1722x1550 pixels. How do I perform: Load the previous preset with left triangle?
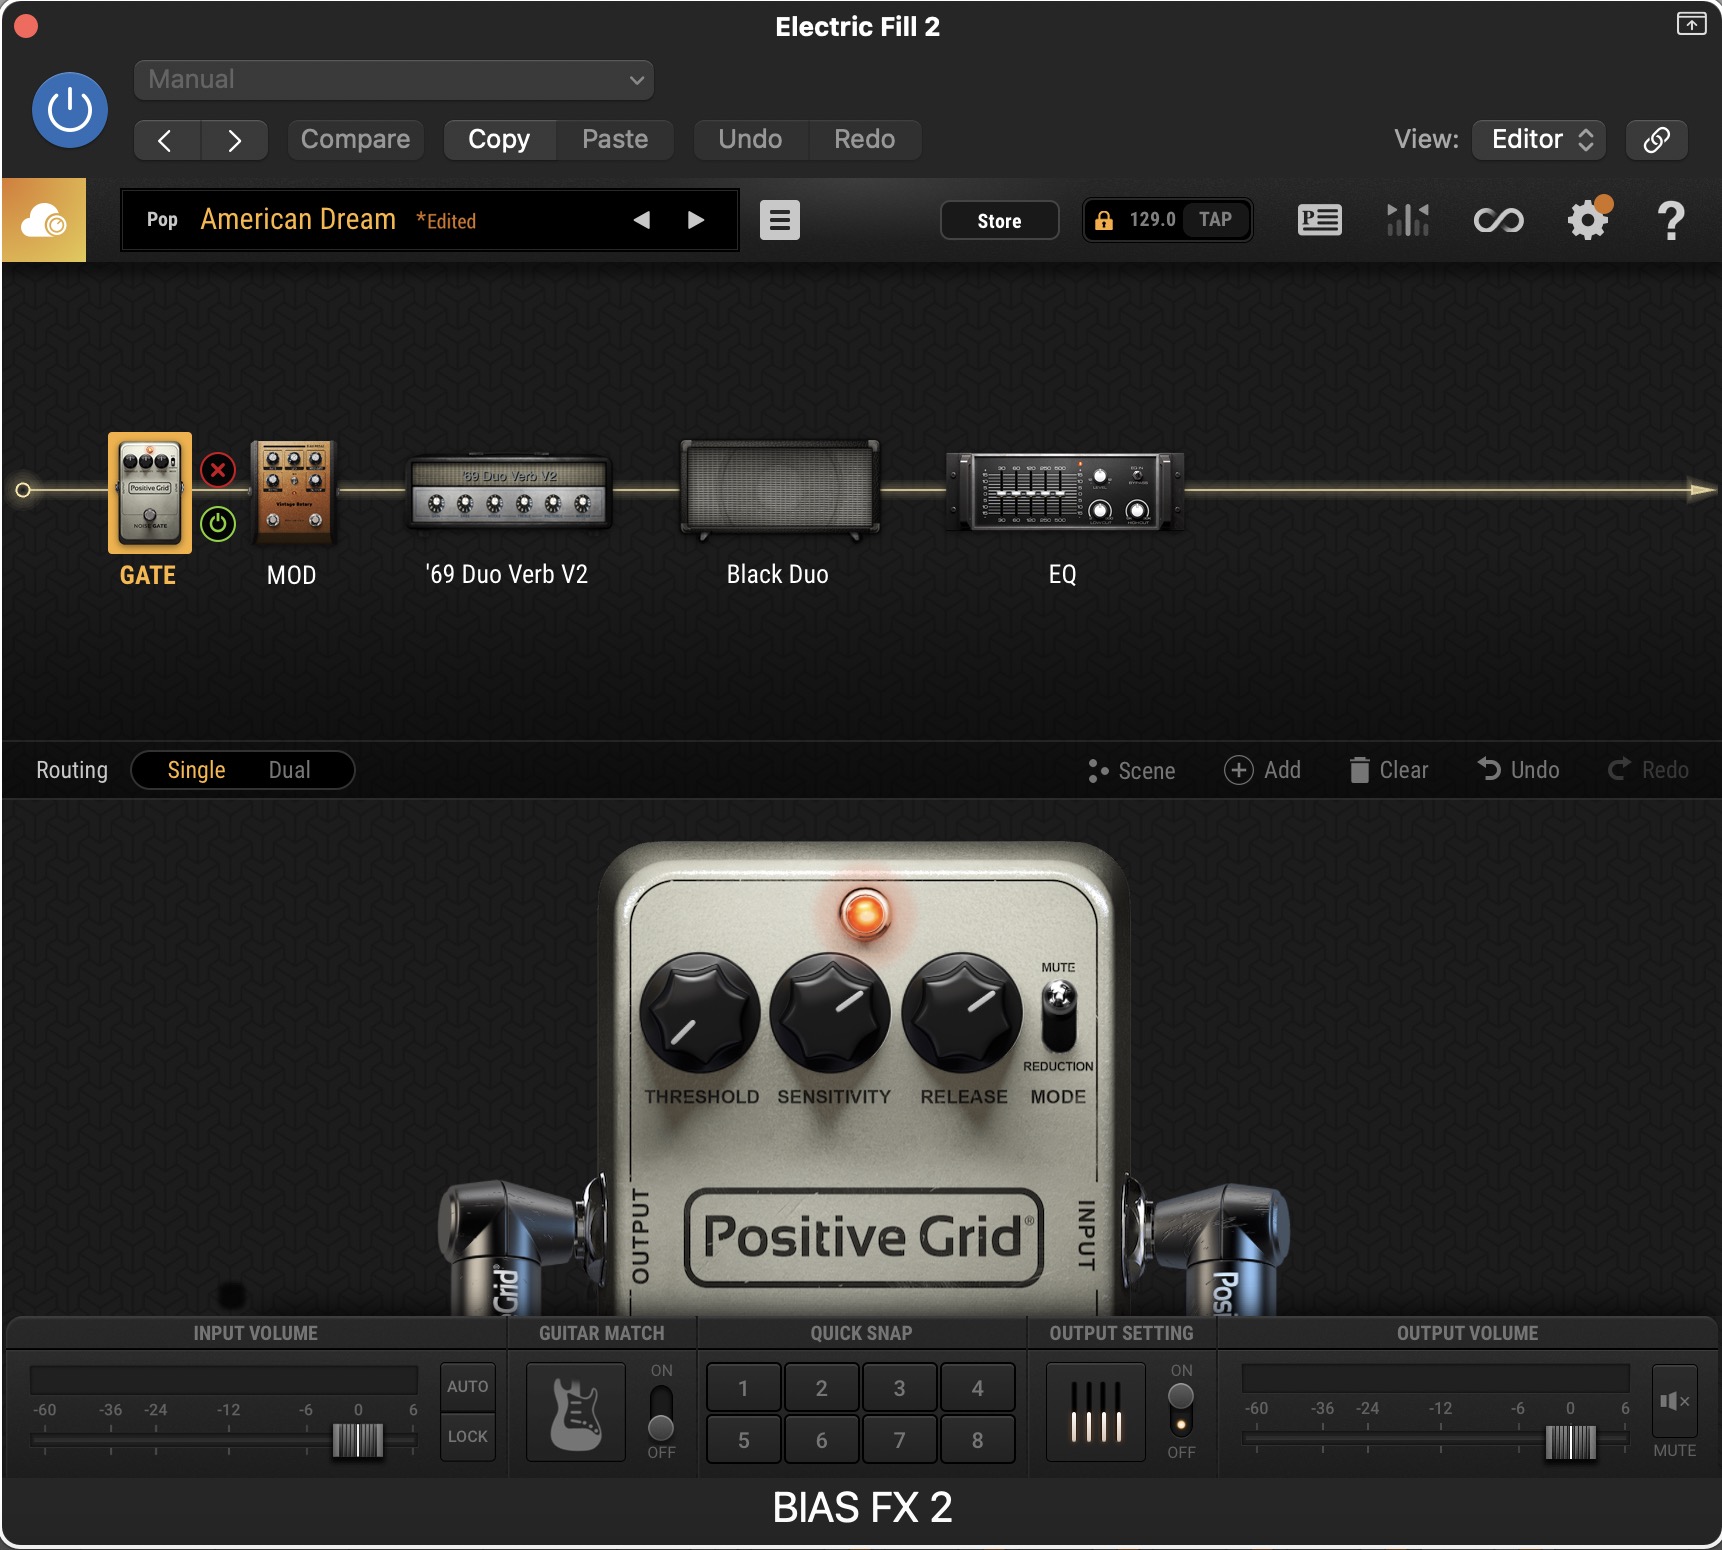tap(642, 220)
